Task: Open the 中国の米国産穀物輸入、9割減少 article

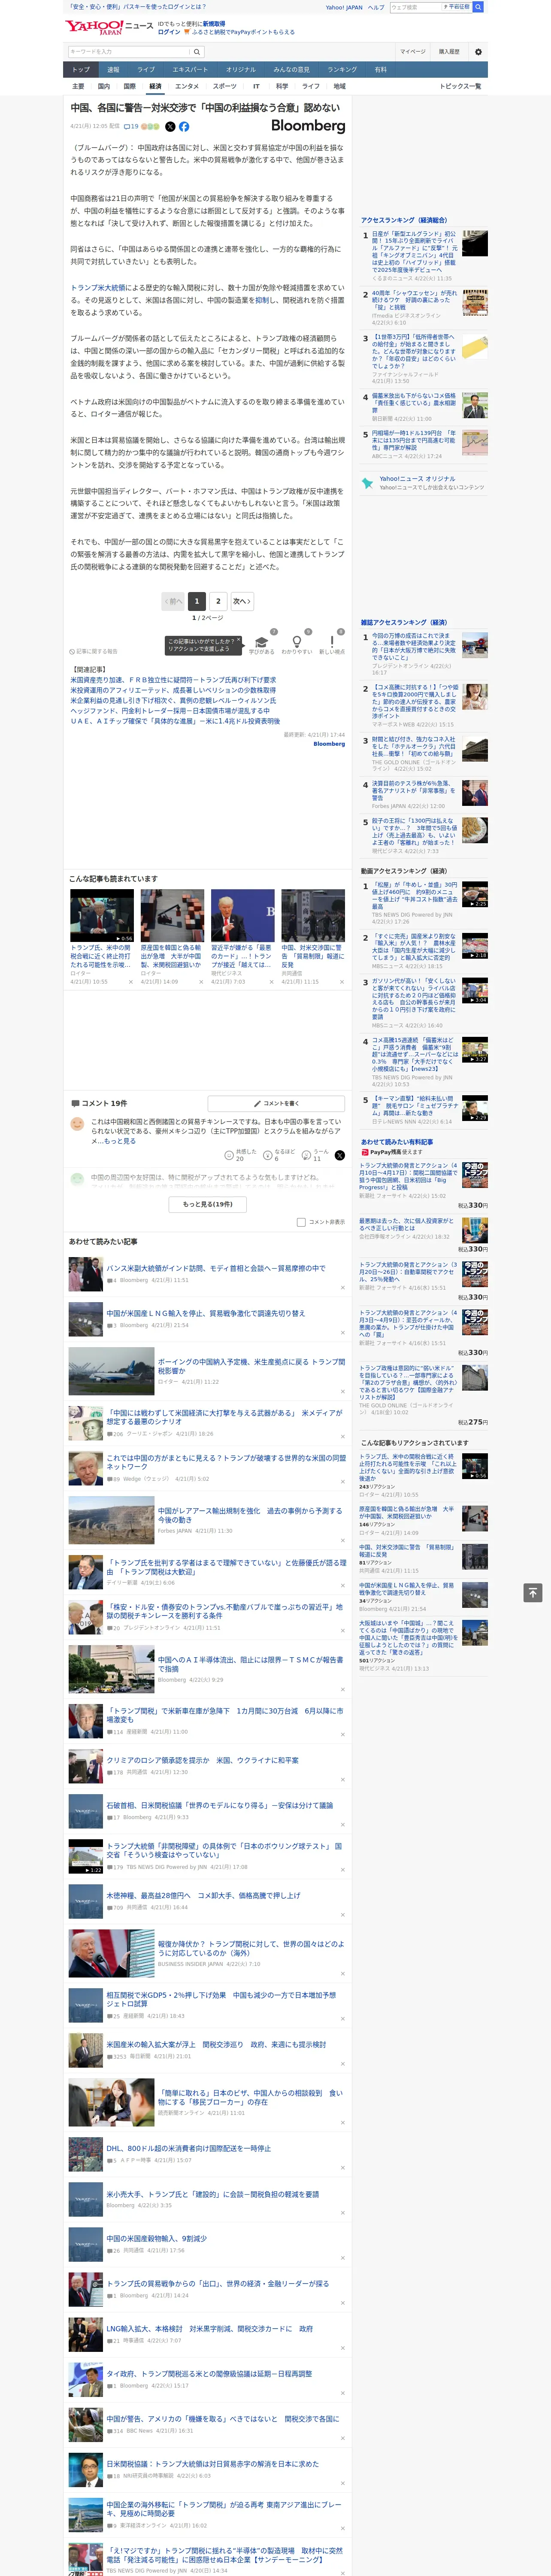Action: tap(156, 2238)
